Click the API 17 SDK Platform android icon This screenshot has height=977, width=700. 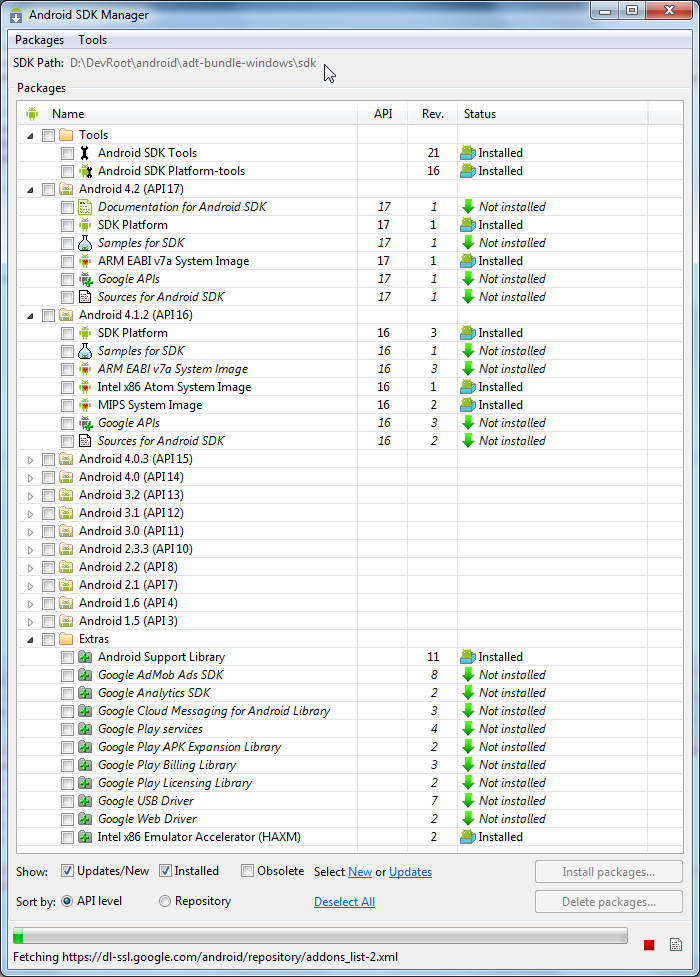pos(85,225)
